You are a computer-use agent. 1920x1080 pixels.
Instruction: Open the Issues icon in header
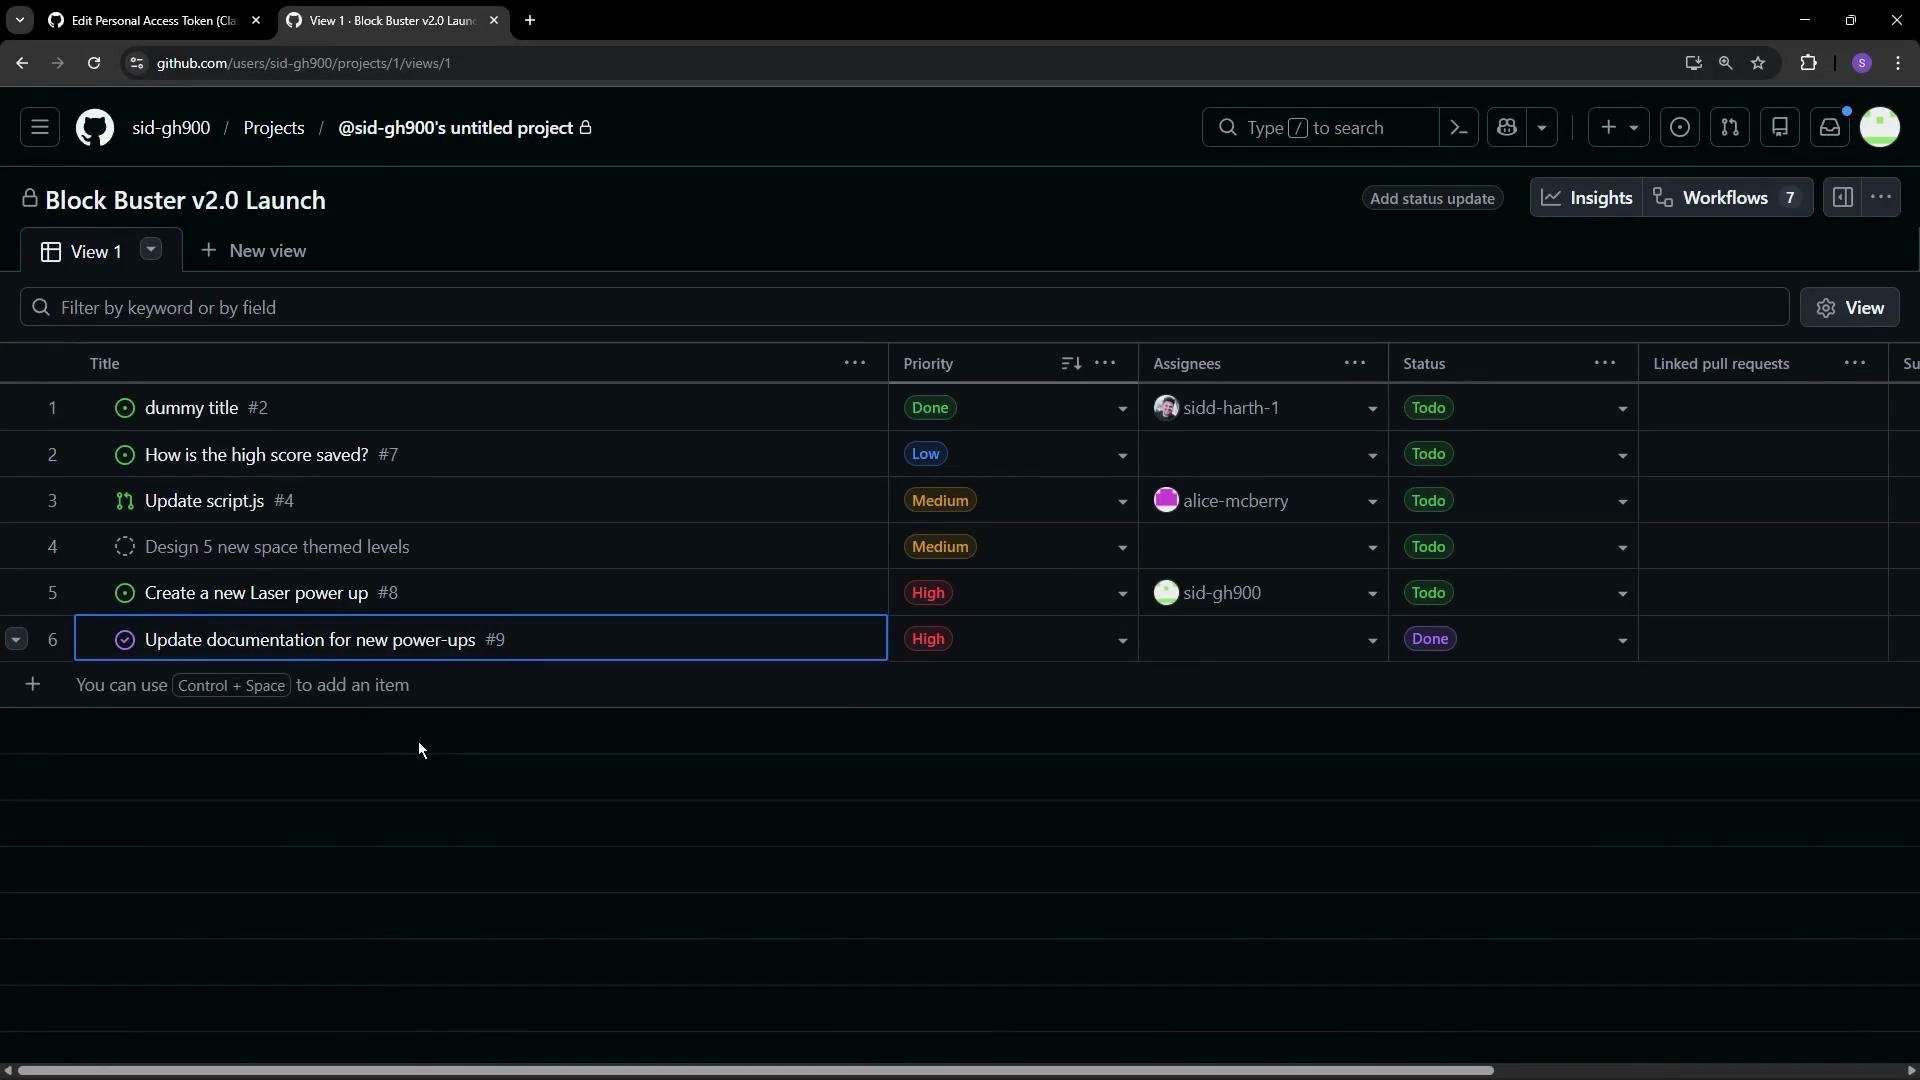(x=1680, y=128)
